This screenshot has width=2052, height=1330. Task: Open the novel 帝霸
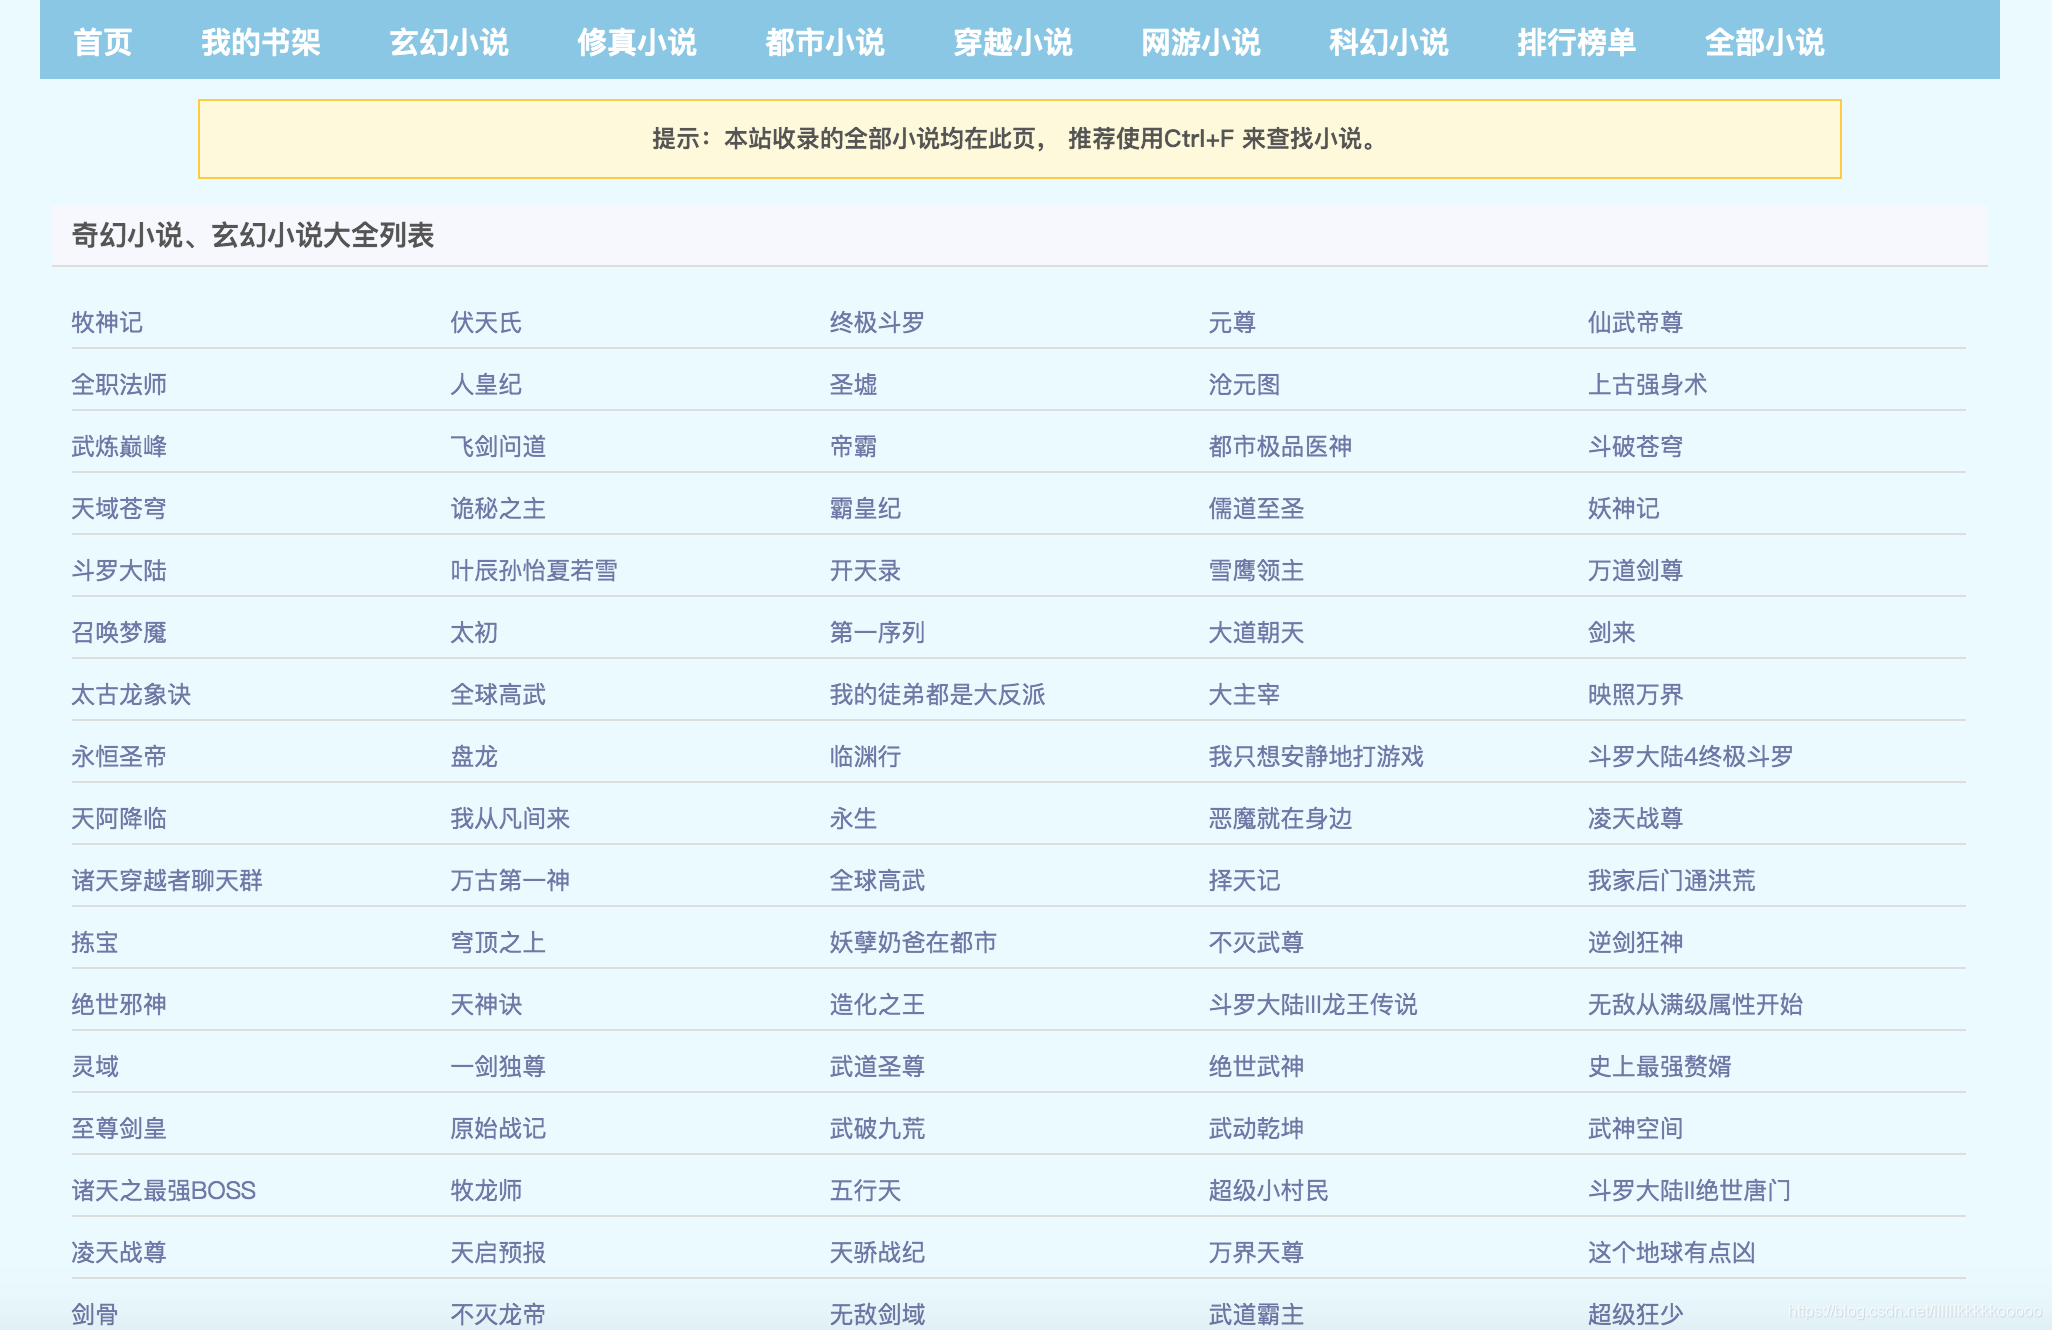[853, 446]
